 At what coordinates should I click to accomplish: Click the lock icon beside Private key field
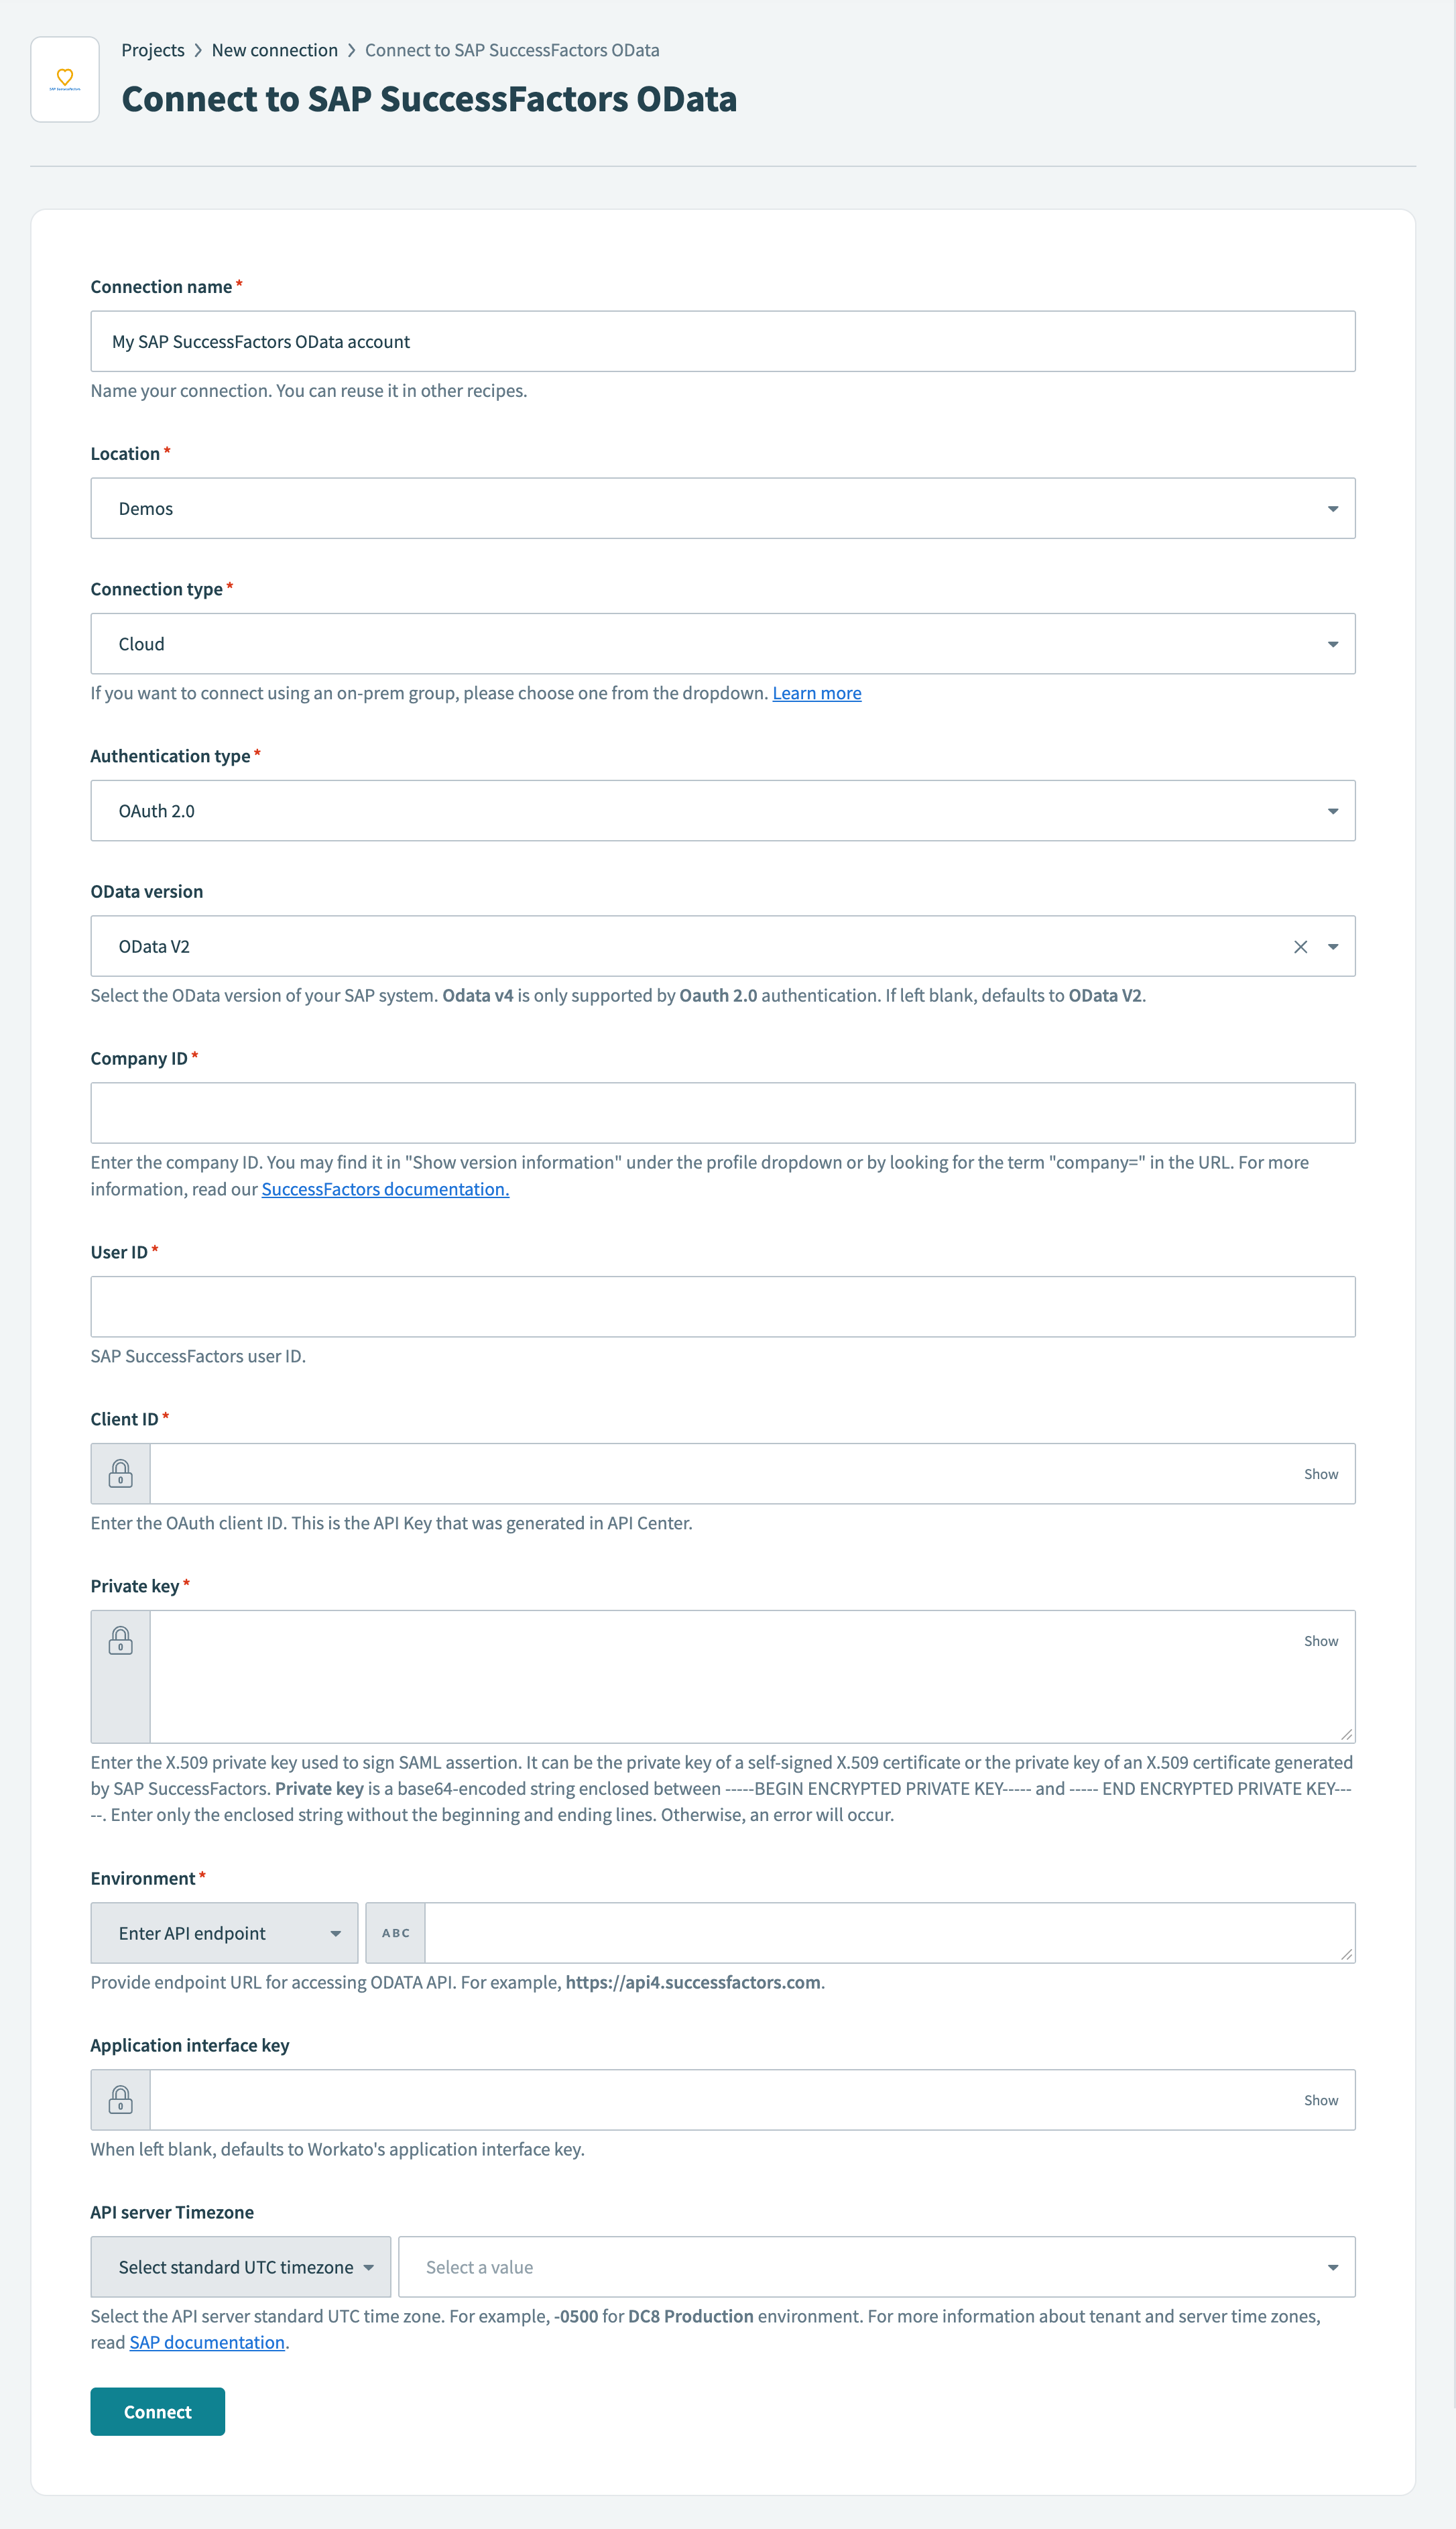(x=120, y=1640)
